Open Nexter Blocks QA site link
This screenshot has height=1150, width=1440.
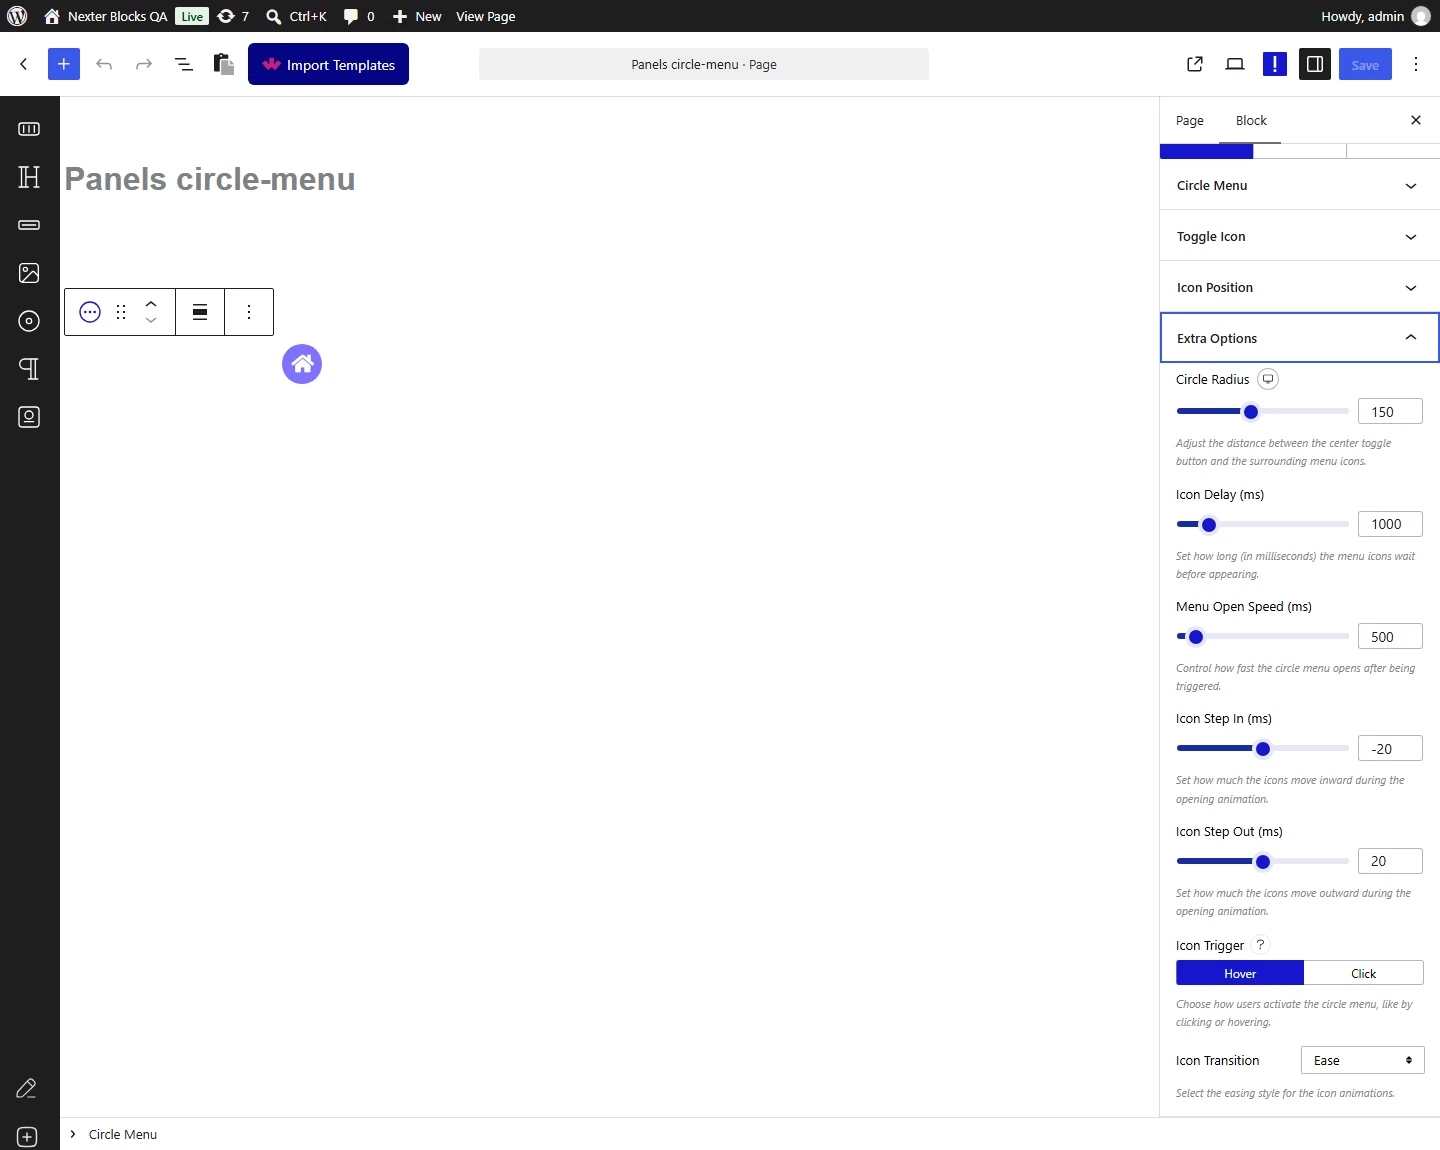click(105, 16)
